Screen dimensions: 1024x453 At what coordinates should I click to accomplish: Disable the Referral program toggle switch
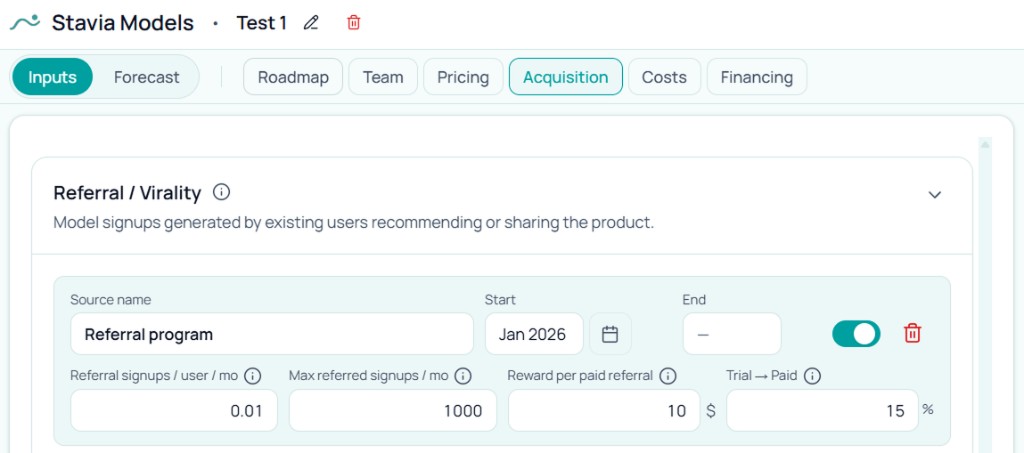pos(856,334)
